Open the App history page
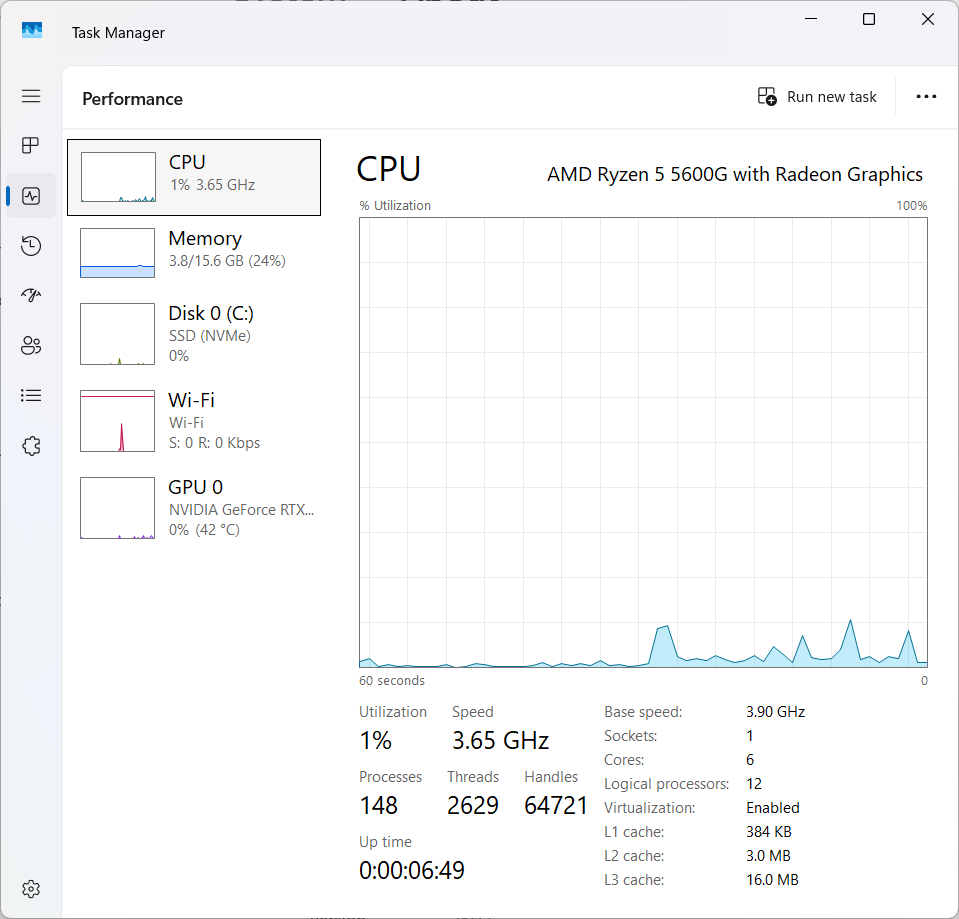This screenshot has width=959, height=919. click(x=31, y=246)
